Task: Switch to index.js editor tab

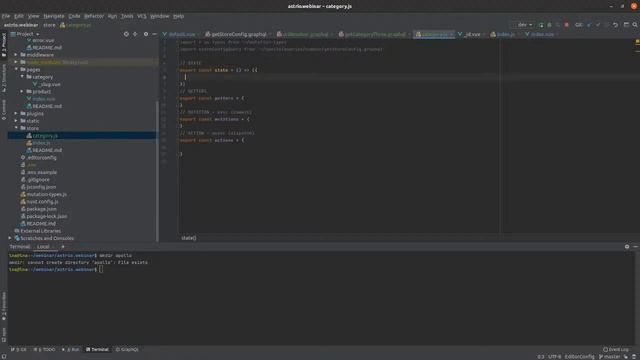Action: click(502, 34)
